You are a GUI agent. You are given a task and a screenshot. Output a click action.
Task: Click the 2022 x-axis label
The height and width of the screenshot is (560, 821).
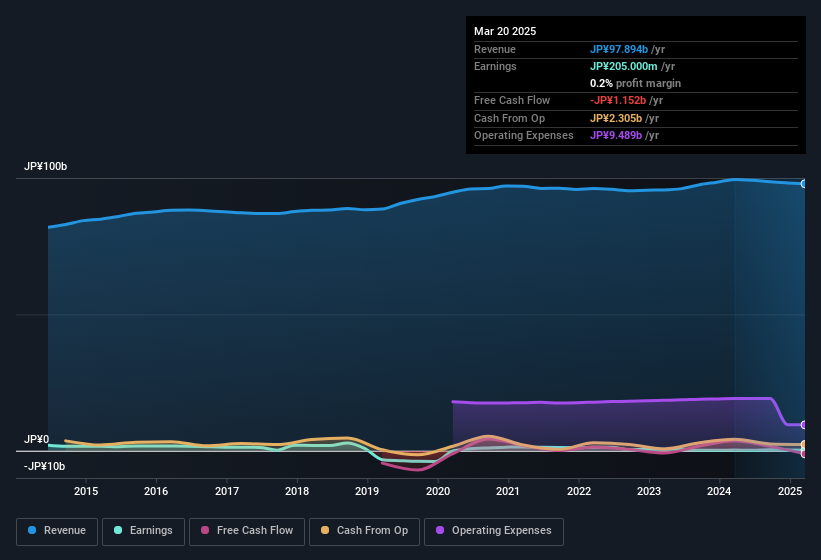[x=579, y=491]
